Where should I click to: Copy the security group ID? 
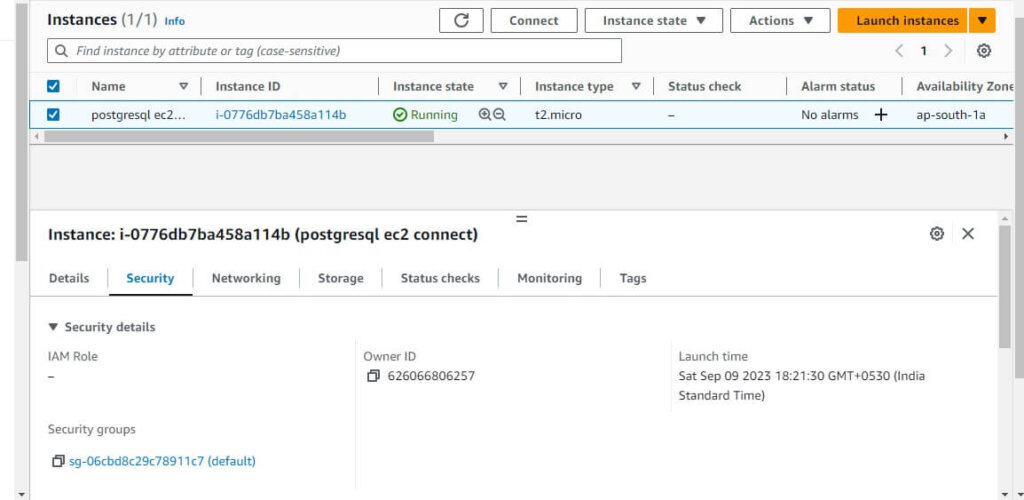coord(58,461)
